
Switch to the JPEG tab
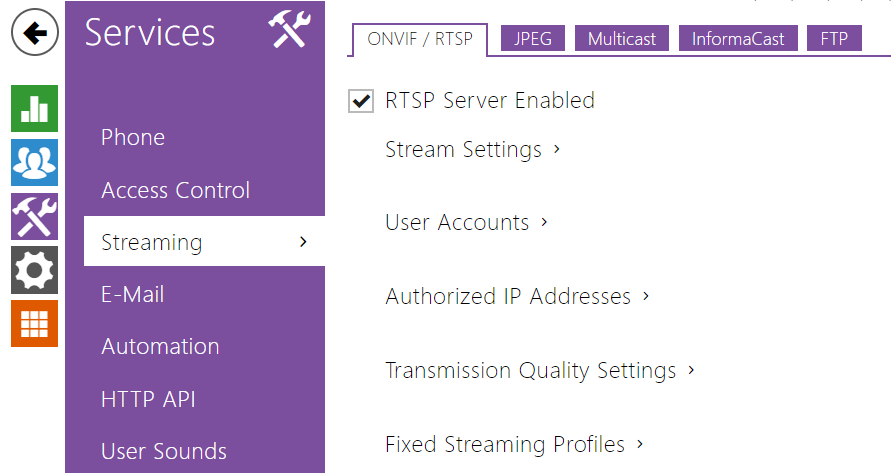[x=533, y=39]
